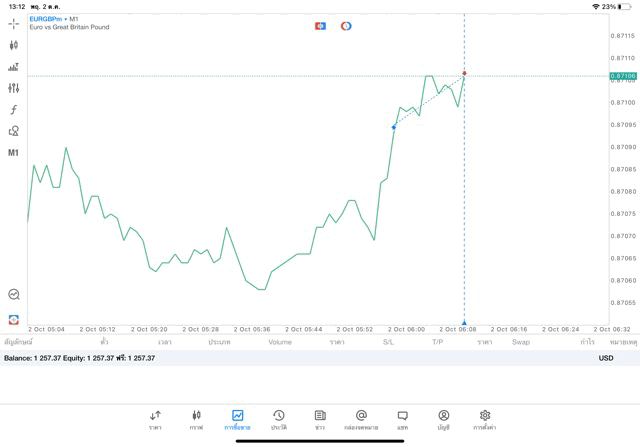
Task: Sort positions by Volume column header
Action: pyautogui.click(x=280, y=342)
